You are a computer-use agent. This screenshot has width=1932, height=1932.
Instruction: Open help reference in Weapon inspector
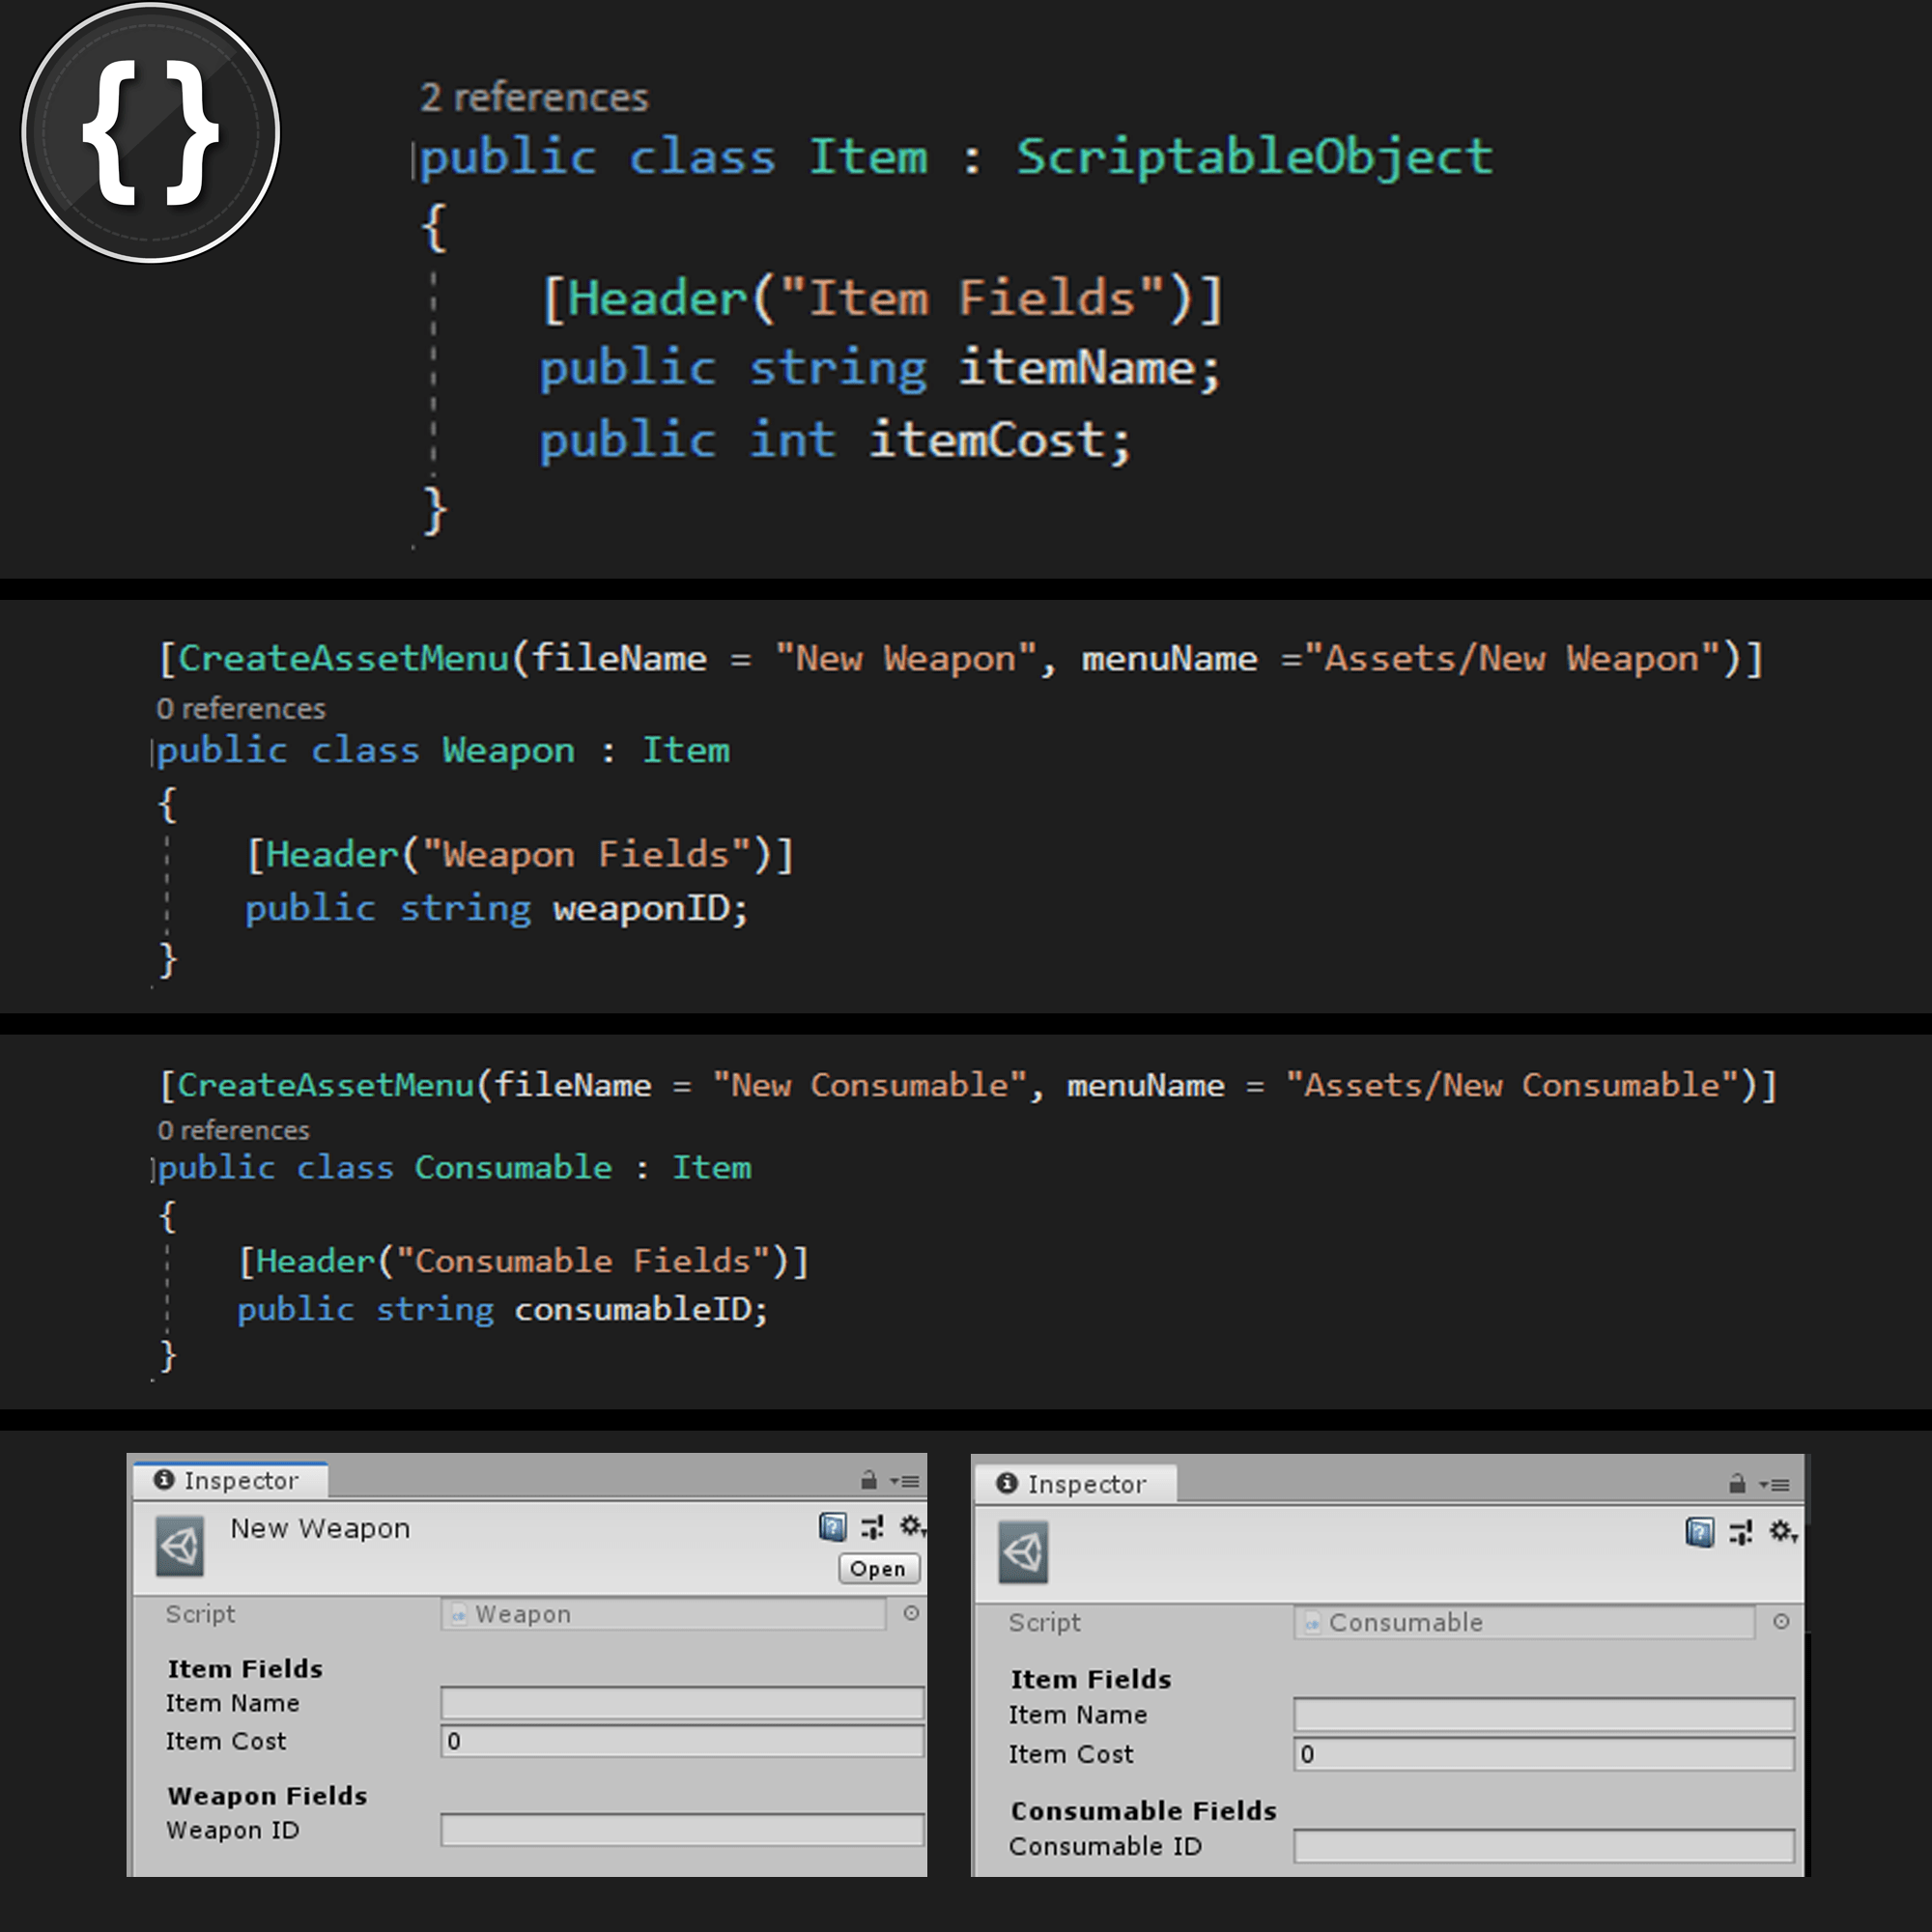pos(832,1526)
